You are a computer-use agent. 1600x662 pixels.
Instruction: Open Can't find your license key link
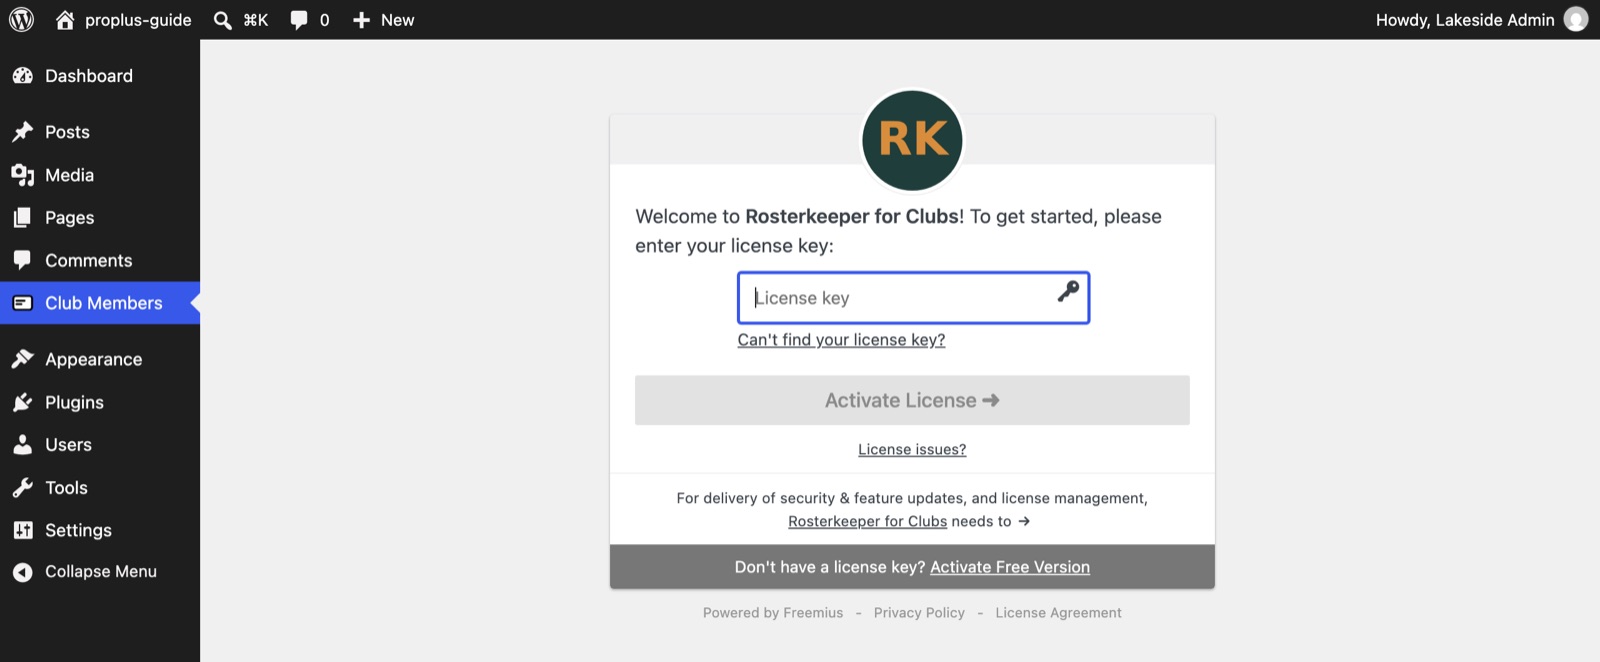[841, 340]
